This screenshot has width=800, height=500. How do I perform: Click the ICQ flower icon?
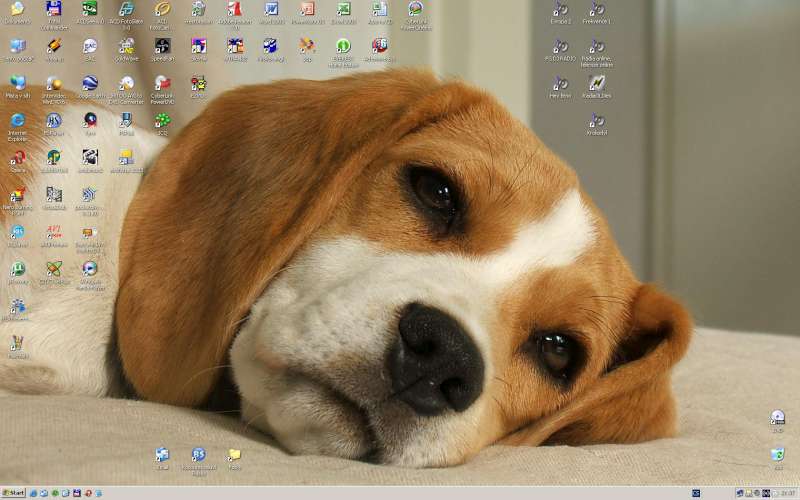coord(162,121)
